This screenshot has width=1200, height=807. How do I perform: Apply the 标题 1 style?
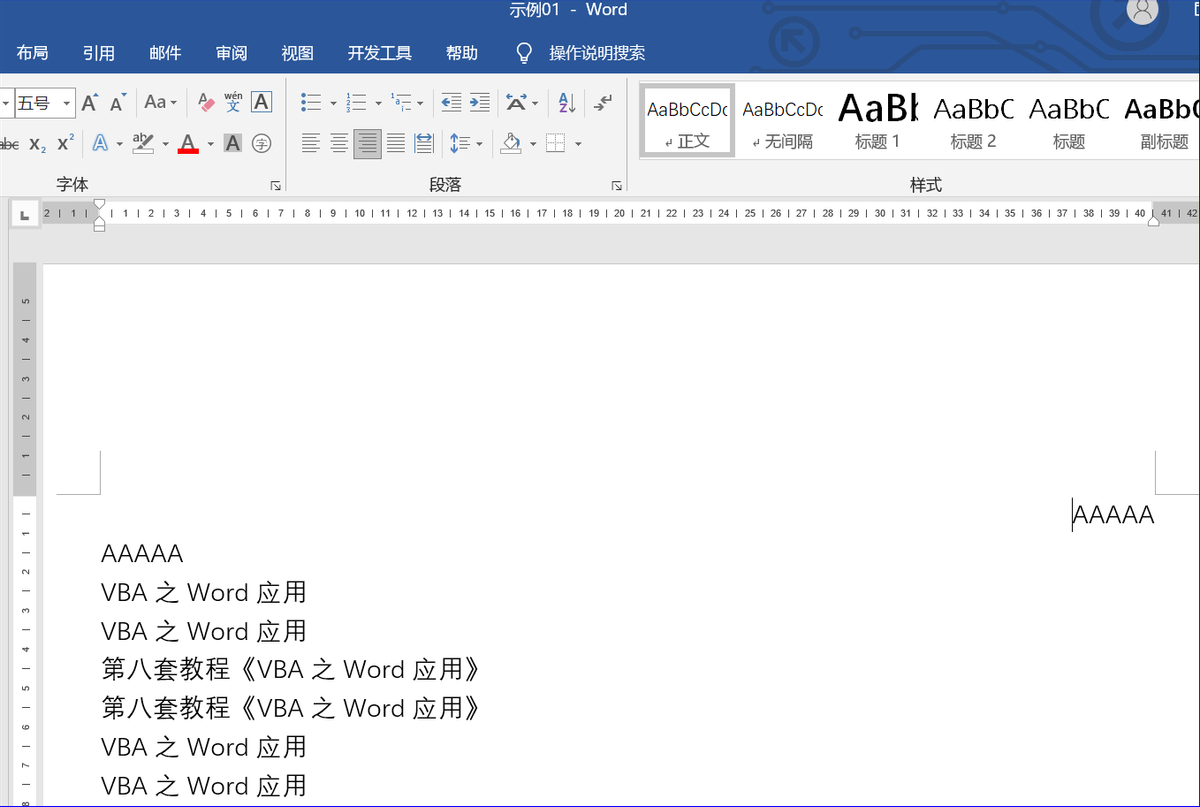tap(878, 120)
